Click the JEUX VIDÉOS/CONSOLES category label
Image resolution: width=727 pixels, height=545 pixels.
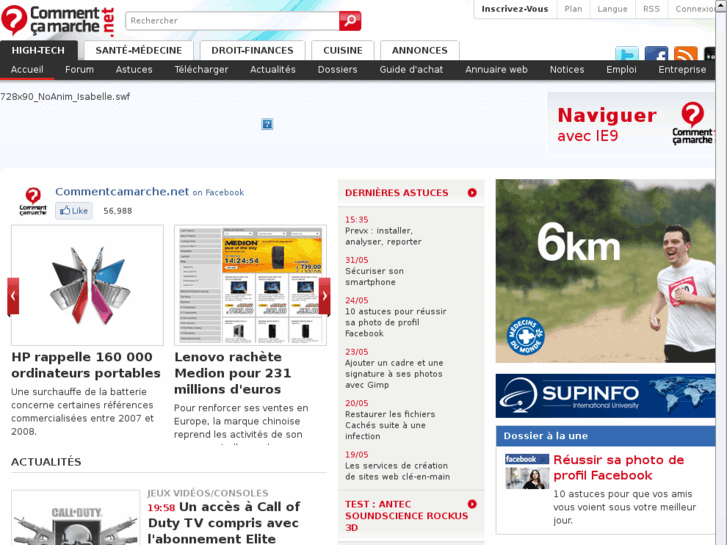(x=208, y=493)
